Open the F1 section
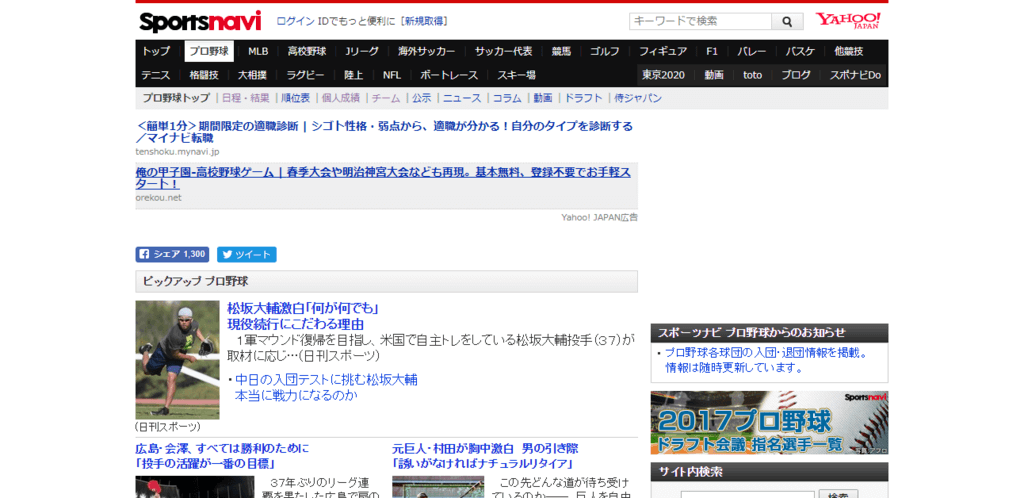 [712, 52]
